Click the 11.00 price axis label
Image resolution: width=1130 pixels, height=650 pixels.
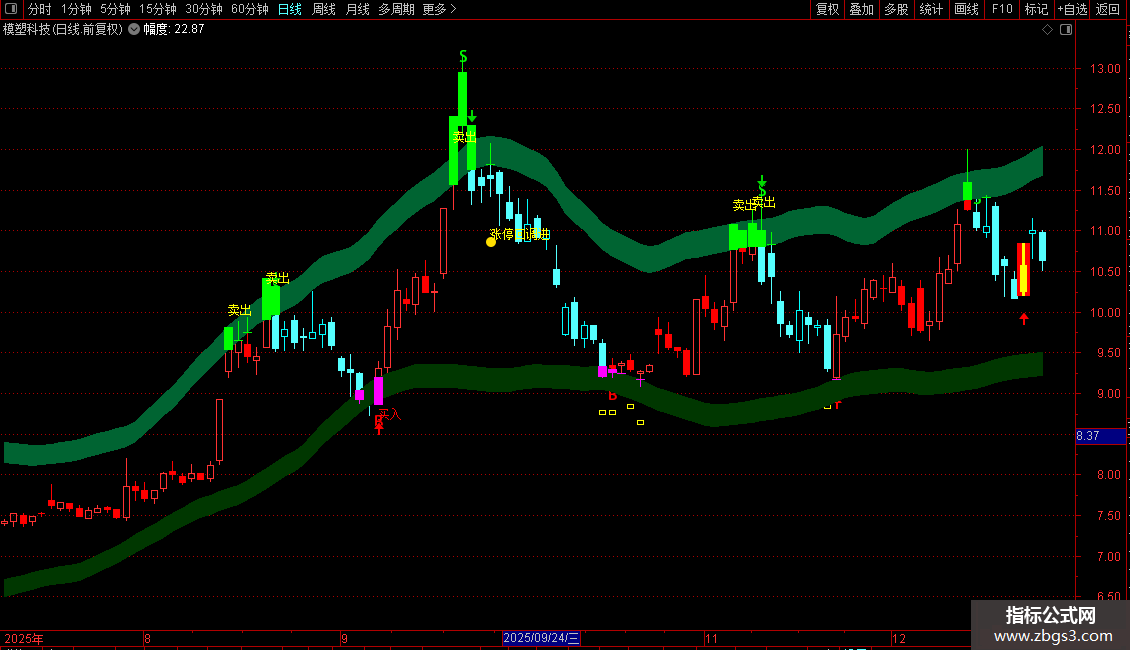[x=1105, y=231]
